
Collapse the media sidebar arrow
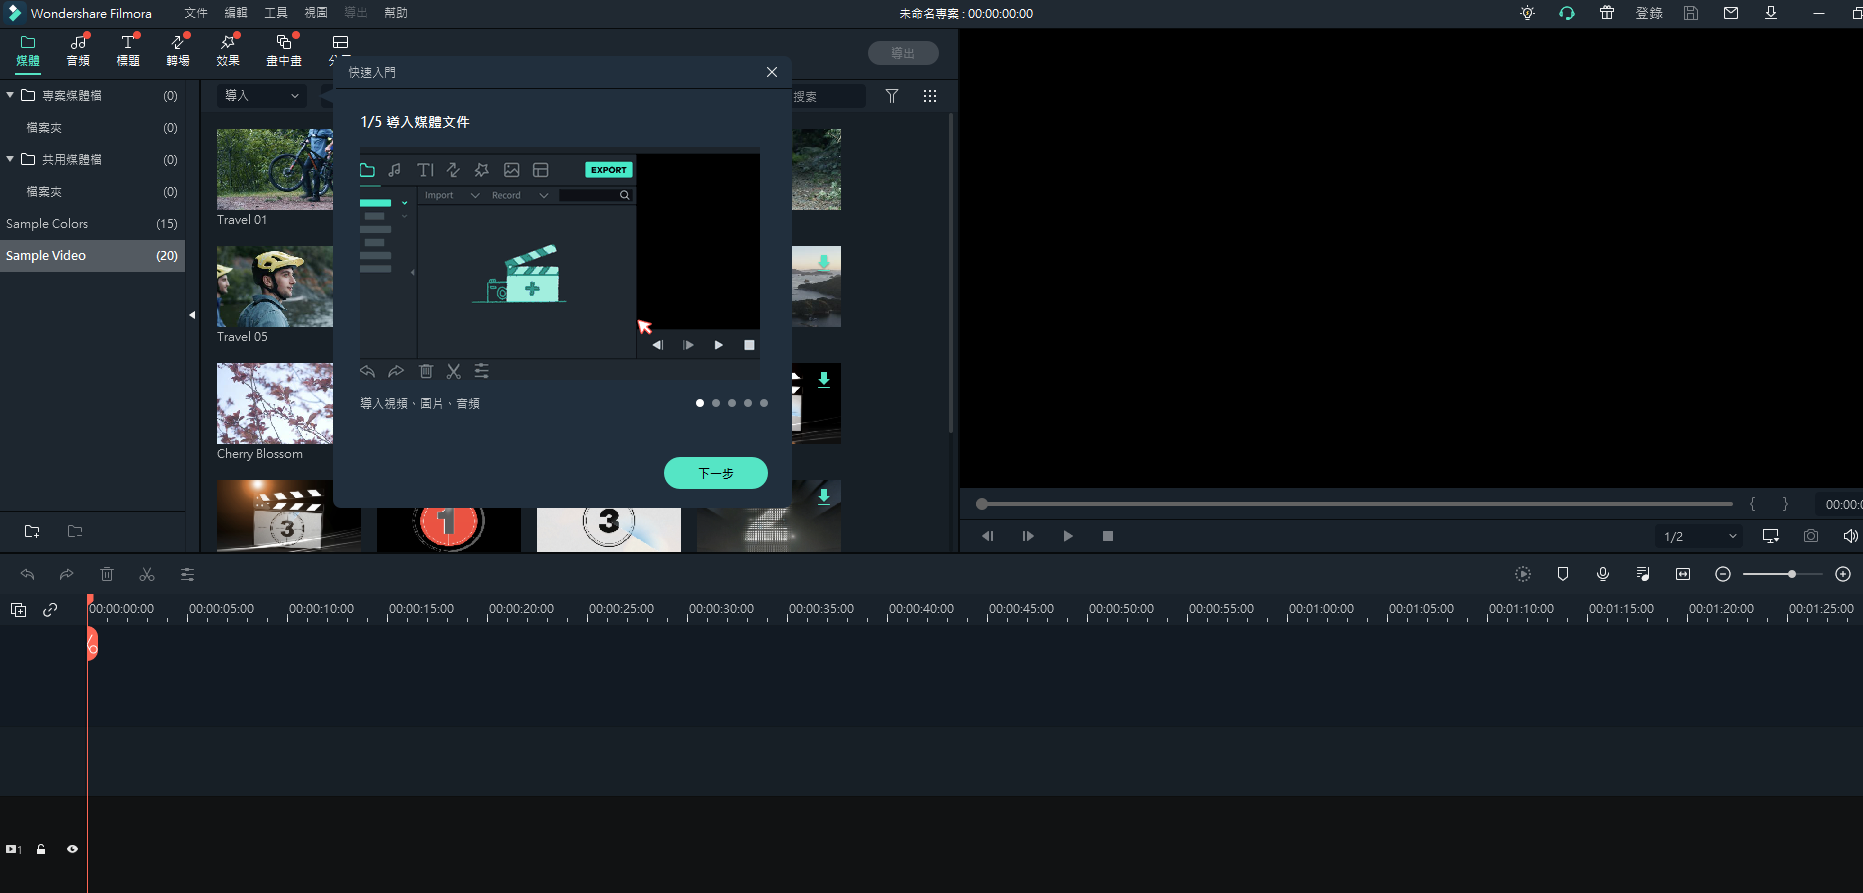pyautogui.click(x=192, y=315)
